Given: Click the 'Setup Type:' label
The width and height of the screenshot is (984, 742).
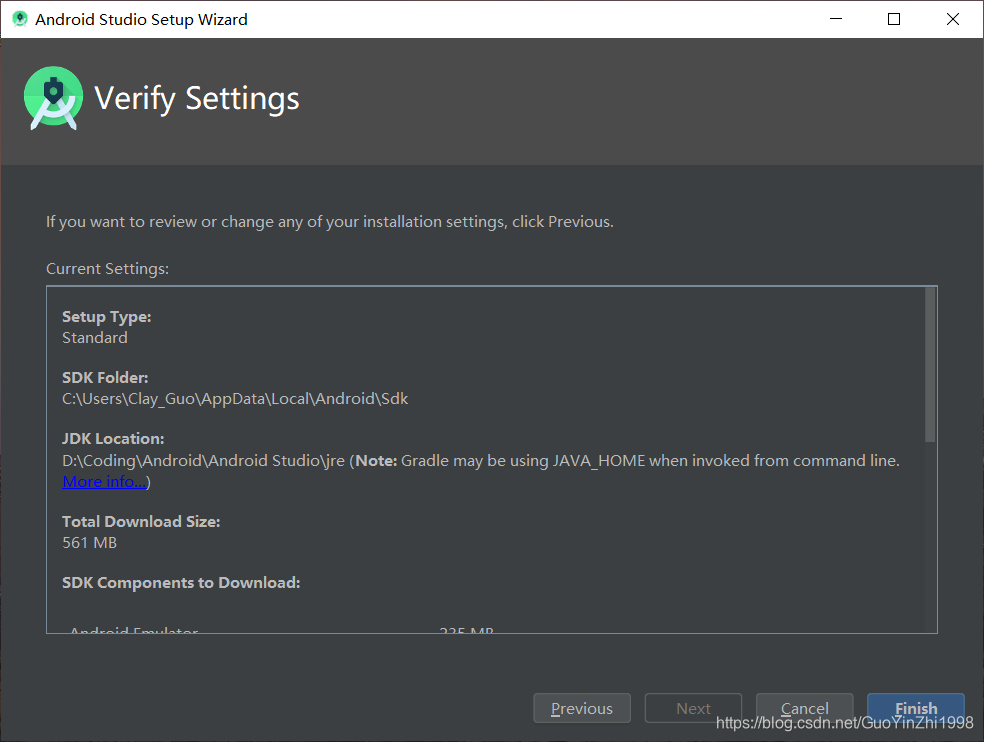Looking at the screenshot, I should click(107, 317).
